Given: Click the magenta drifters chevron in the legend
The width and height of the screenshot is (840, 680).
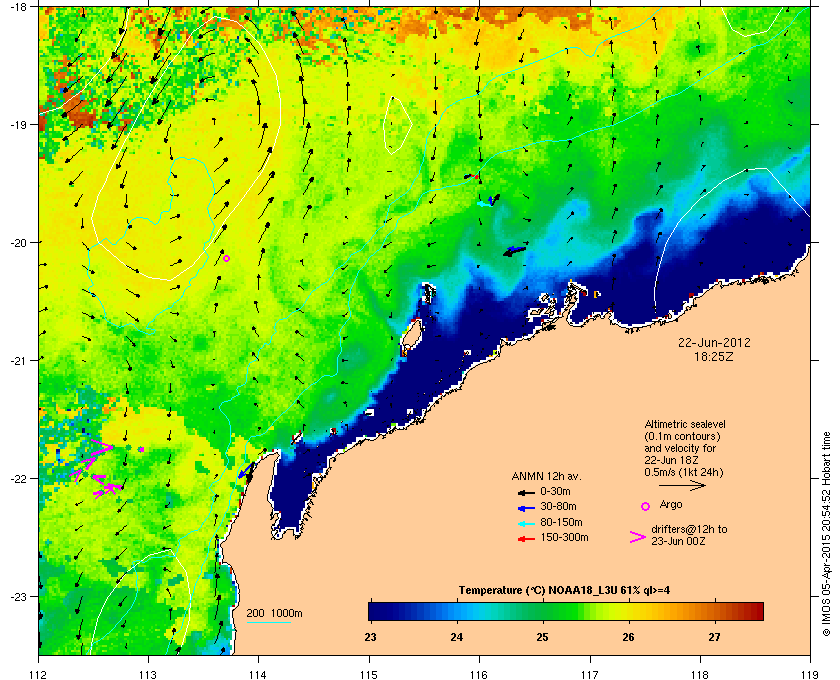Looking at the screenshot, I should (638, 537).
